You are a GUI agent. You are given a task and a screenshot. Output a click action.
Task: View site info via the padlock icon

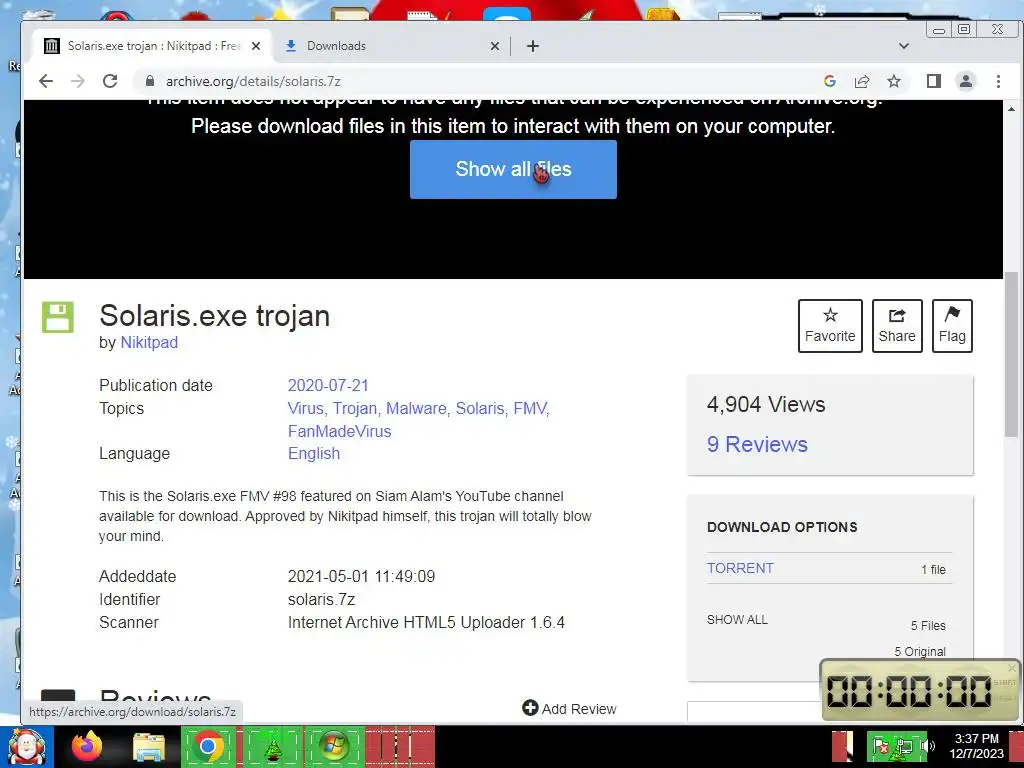(x=150, y=81)
